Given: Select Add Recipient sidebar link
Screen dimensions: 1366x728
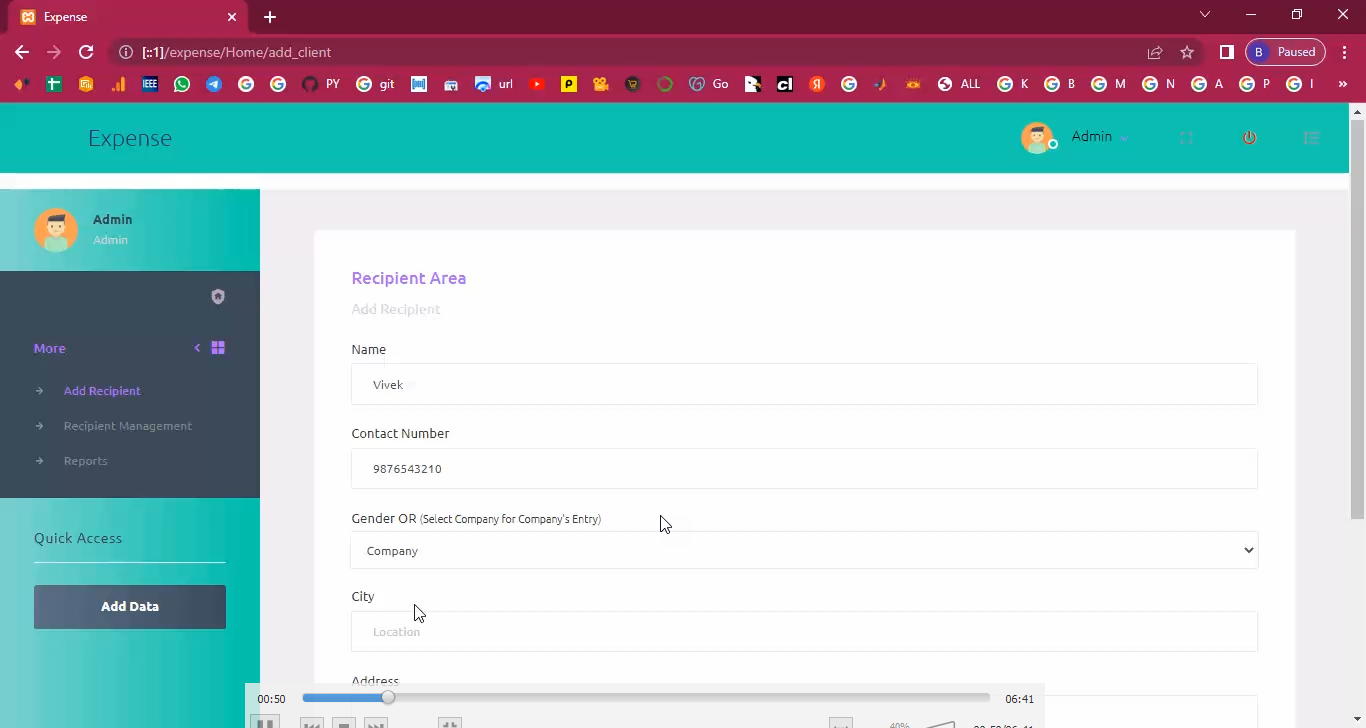Looking at the screenshot, I should 102,391.
